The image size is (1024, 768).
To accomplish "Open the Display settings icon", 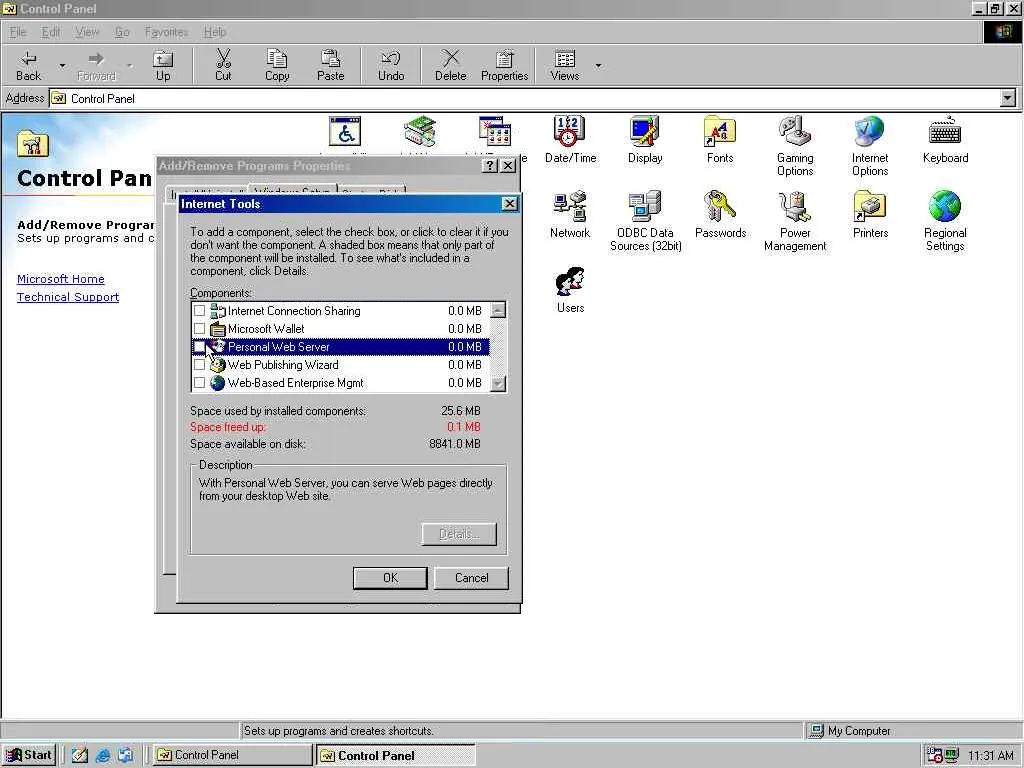I will click(x=645, y=140).
